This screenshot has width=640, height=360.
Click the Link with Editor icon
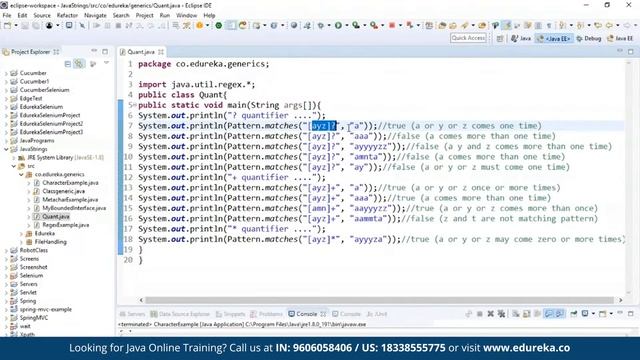79,64
